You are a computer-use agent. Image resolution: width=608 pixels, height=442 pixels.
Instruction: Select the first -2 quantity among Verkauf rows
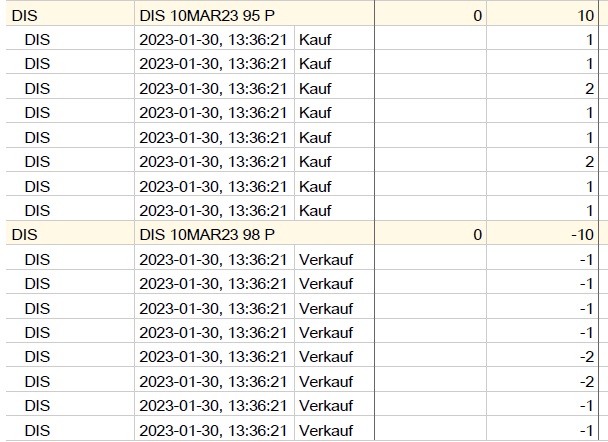586,357
